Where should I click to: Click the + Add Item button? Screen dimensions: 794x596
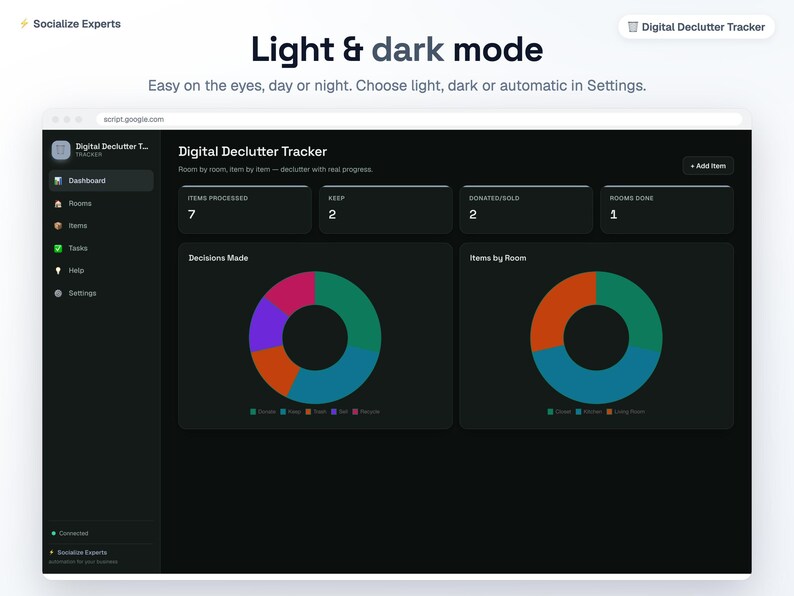point(708,166)
